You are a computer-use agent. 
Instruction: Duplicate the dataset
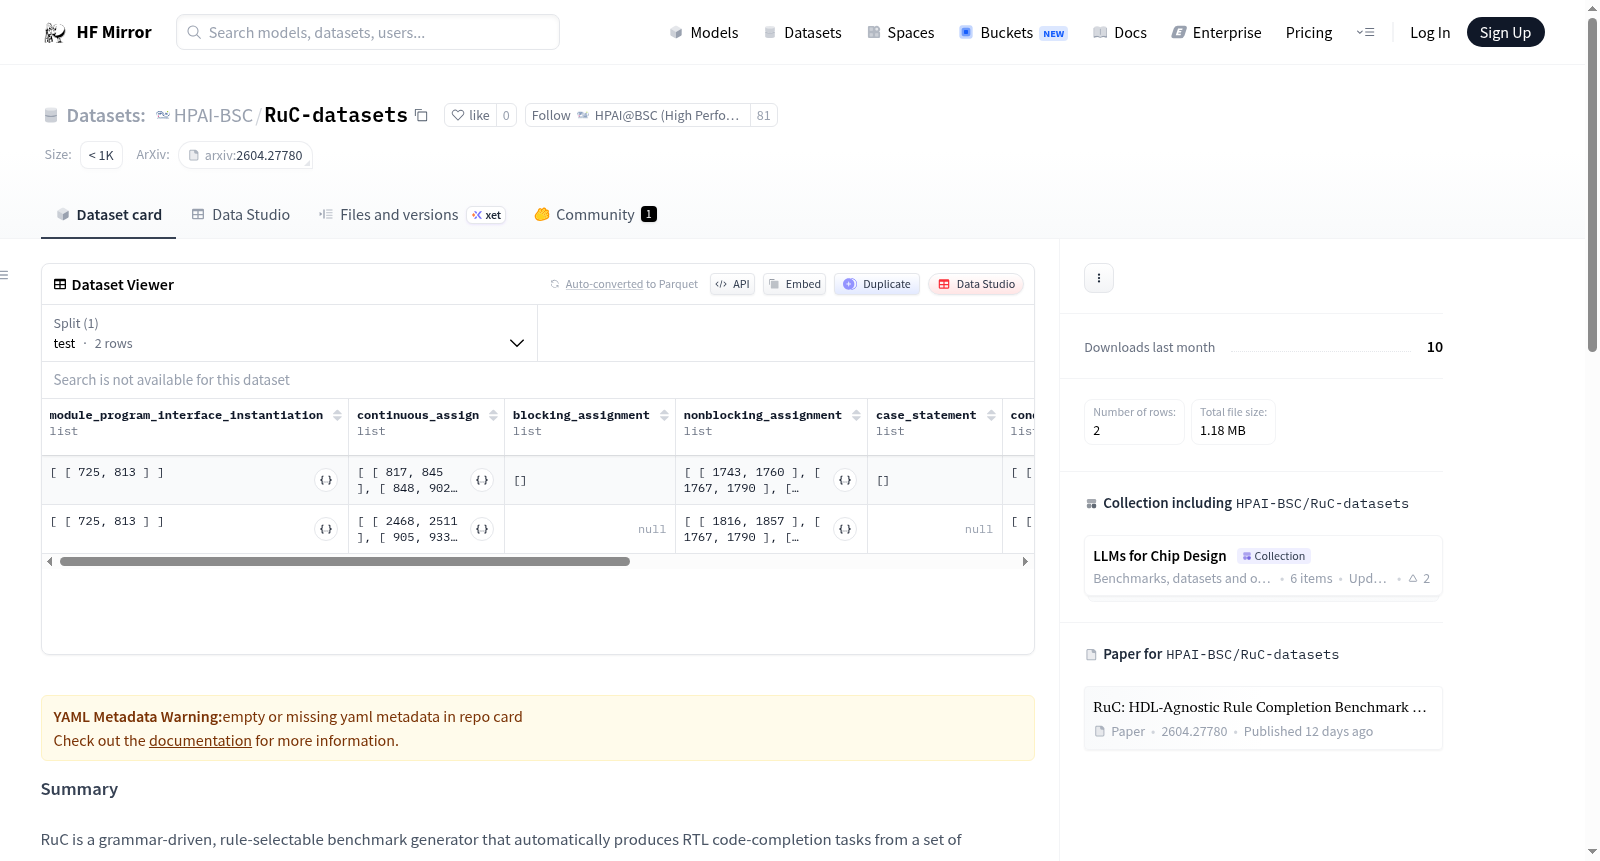[876, 284]
